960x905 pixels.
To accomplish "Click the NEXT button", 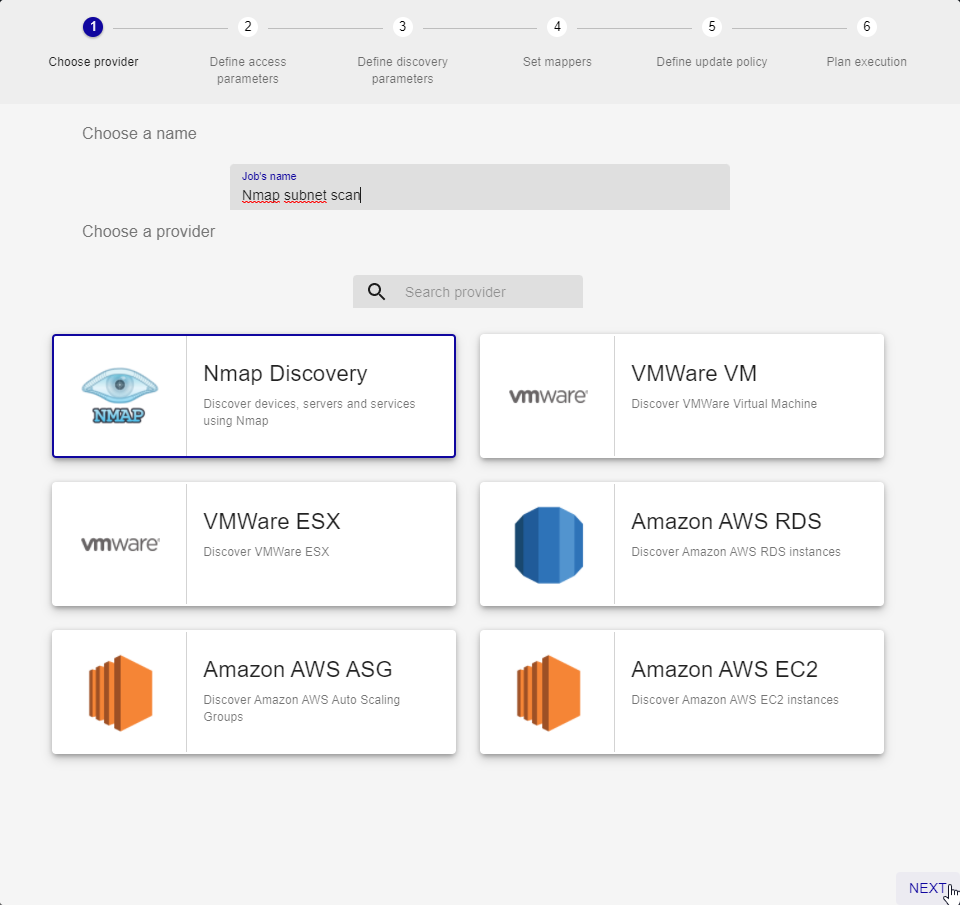I will click(x=928, y=888).
